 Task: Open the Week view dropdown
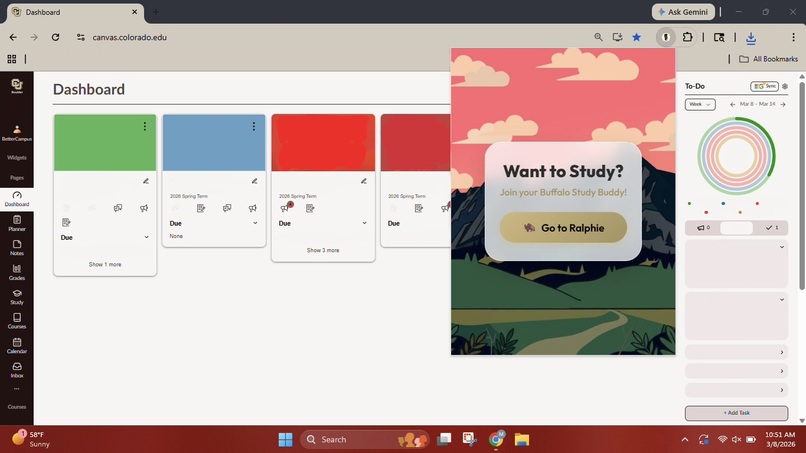(700, 104)
